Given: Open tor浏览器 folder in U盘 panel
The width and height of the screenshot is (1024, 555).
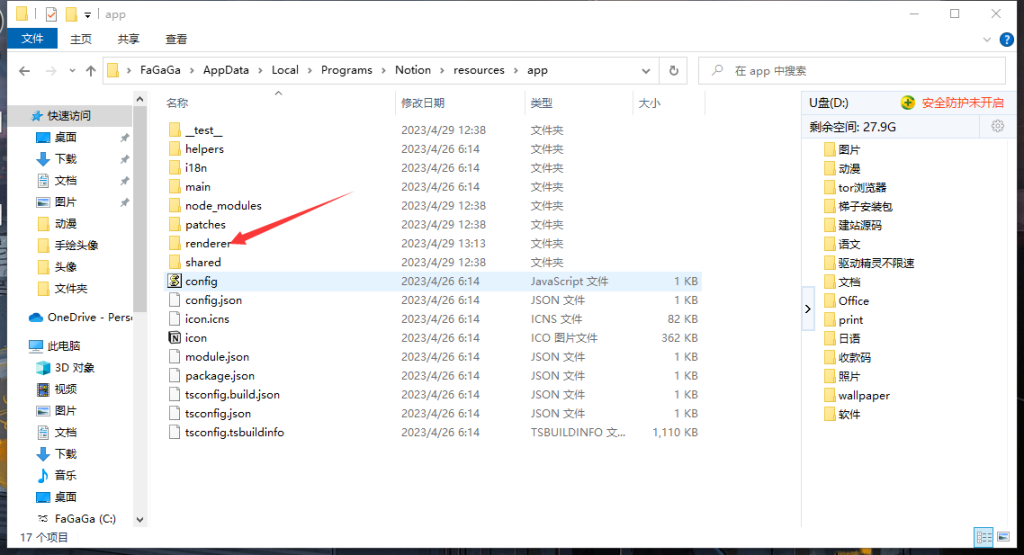Looking at the screenshot, I should point(862,187).
